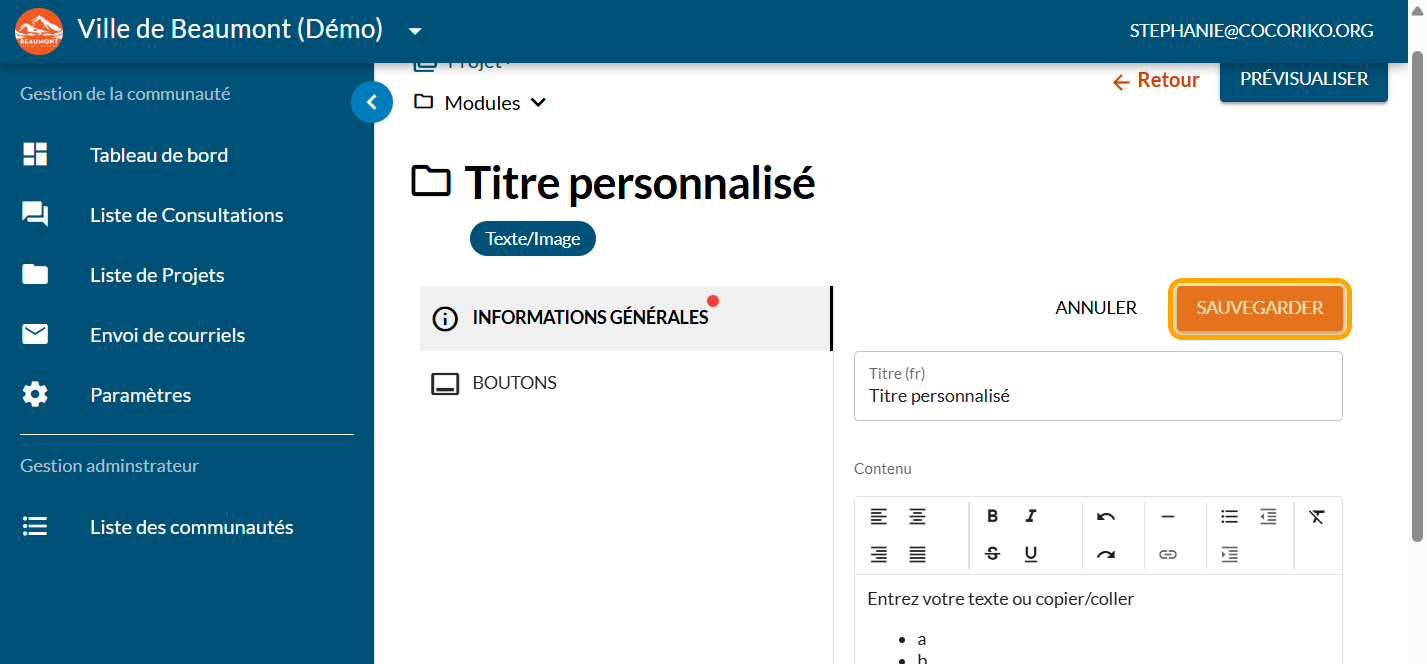Insert a horizontal line
Viewport: 1427px width, 664px height.
click(x=1167, y=516)
